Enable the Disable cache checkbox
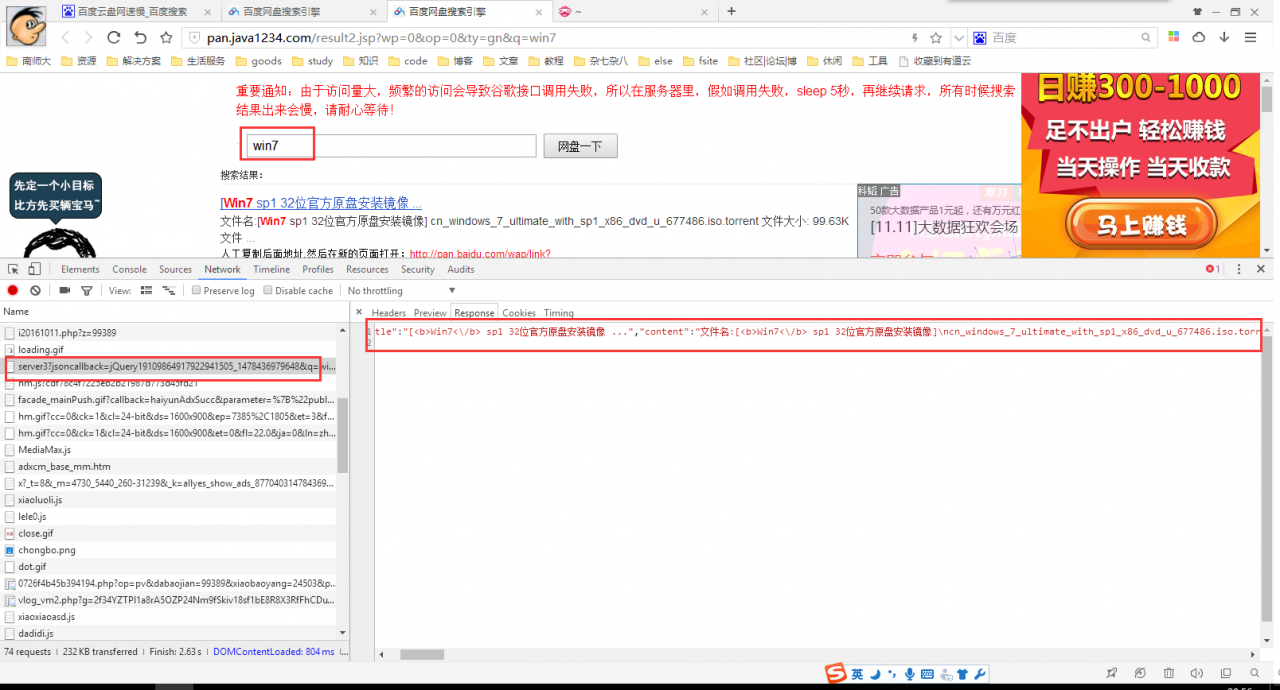Screen dimensions: 1280x690 pyautogui.click(x=268, y=290)
